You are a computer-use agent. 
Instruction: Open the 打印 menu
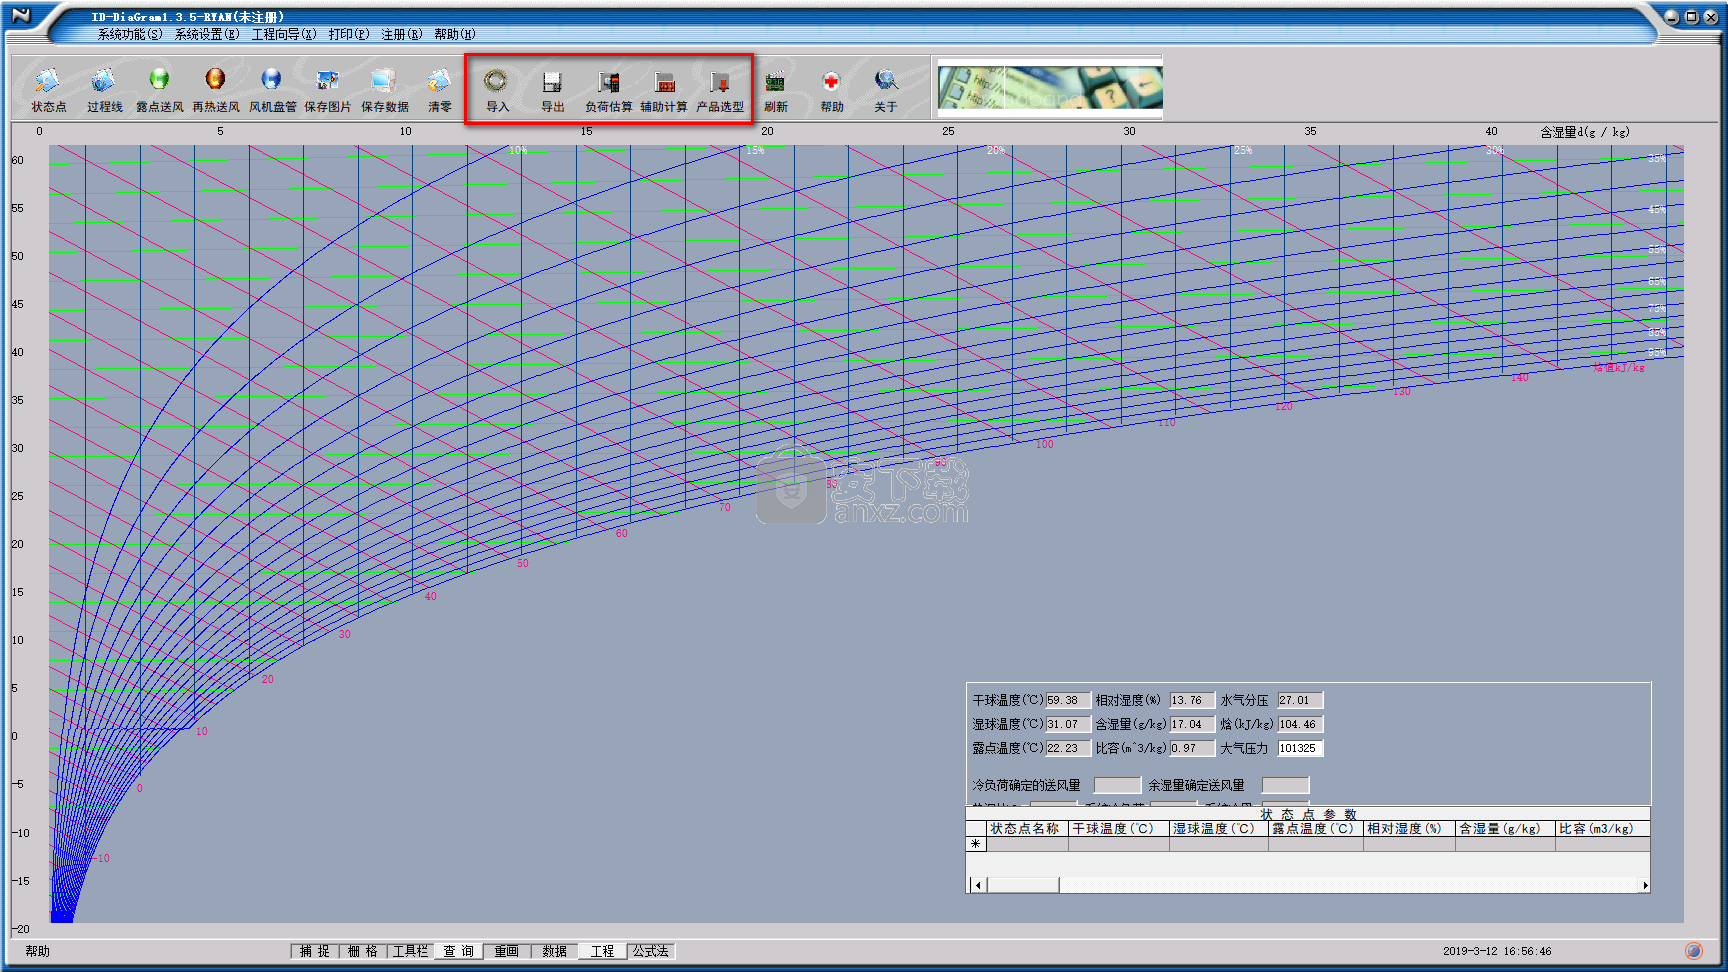coord(349,34)
